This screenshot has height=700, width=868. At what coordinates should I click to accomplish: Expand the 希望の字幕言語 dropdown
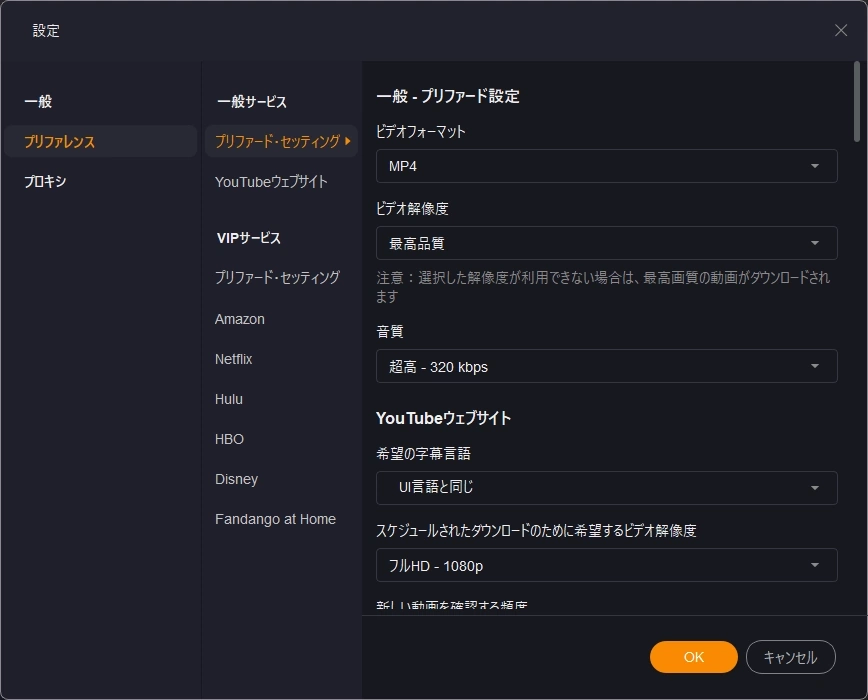coord(606,488)
